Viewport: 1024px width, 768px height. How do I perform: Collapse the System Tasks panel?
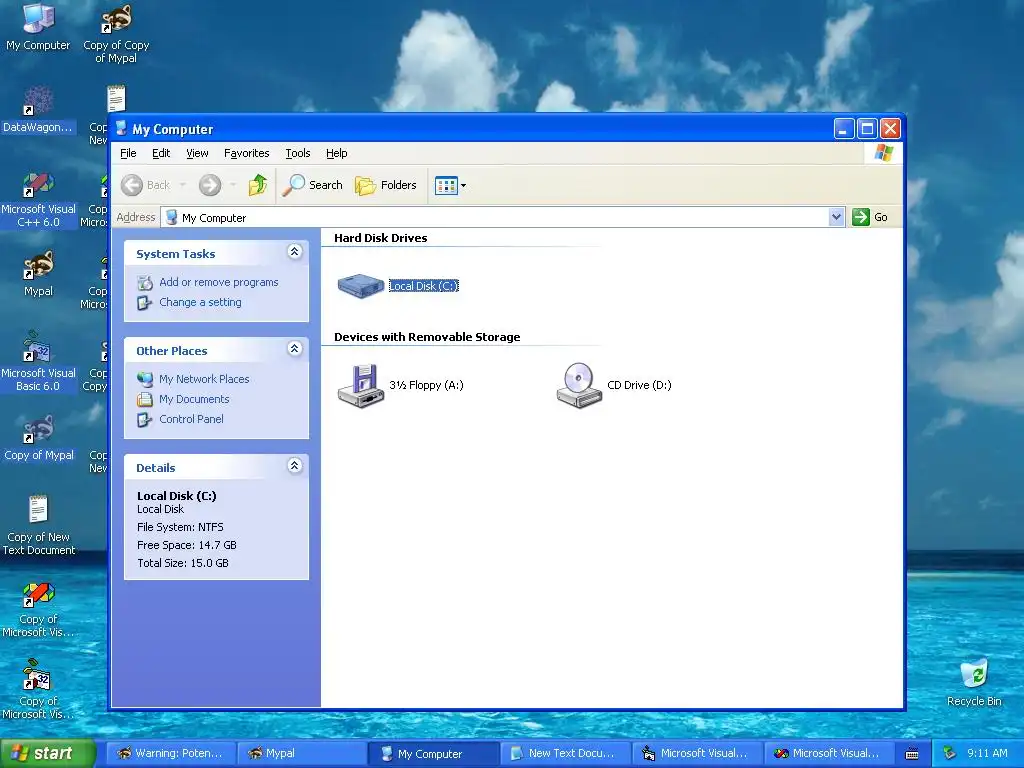[295, 252]
